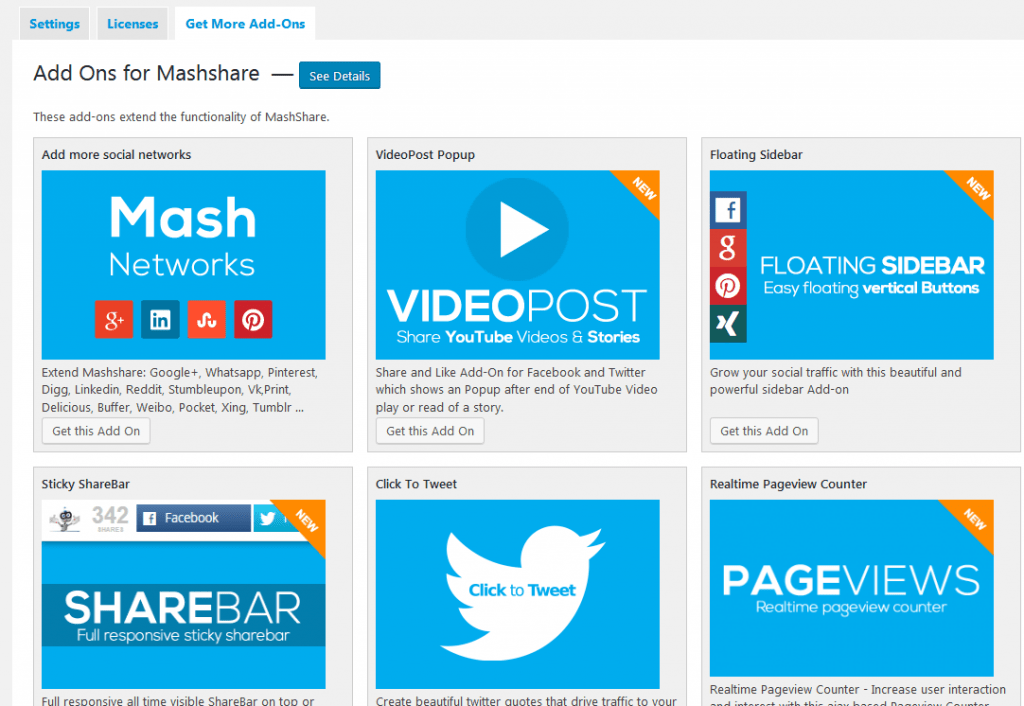Click the Google+ icon in Mash Networks banner
Screen dimensions: 1024x706
114,320
